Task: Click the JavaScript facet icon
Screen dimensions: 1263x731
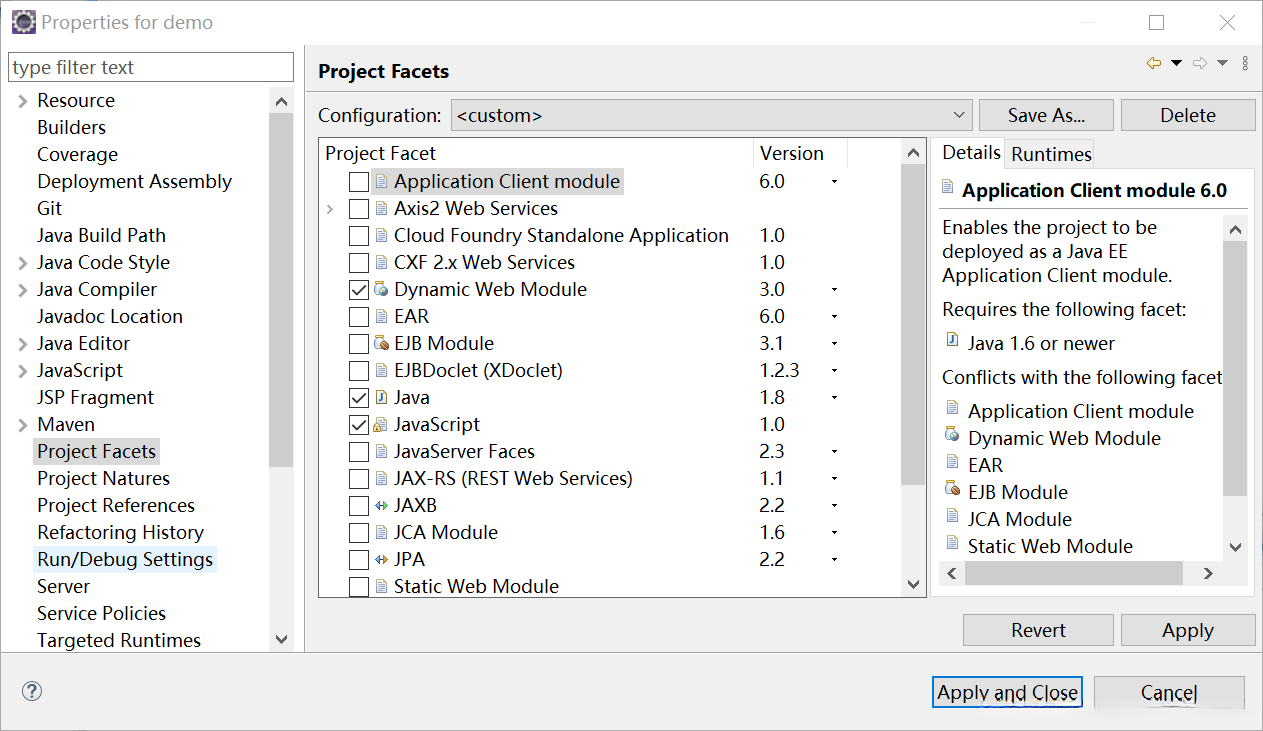Action: pos(381,424)
